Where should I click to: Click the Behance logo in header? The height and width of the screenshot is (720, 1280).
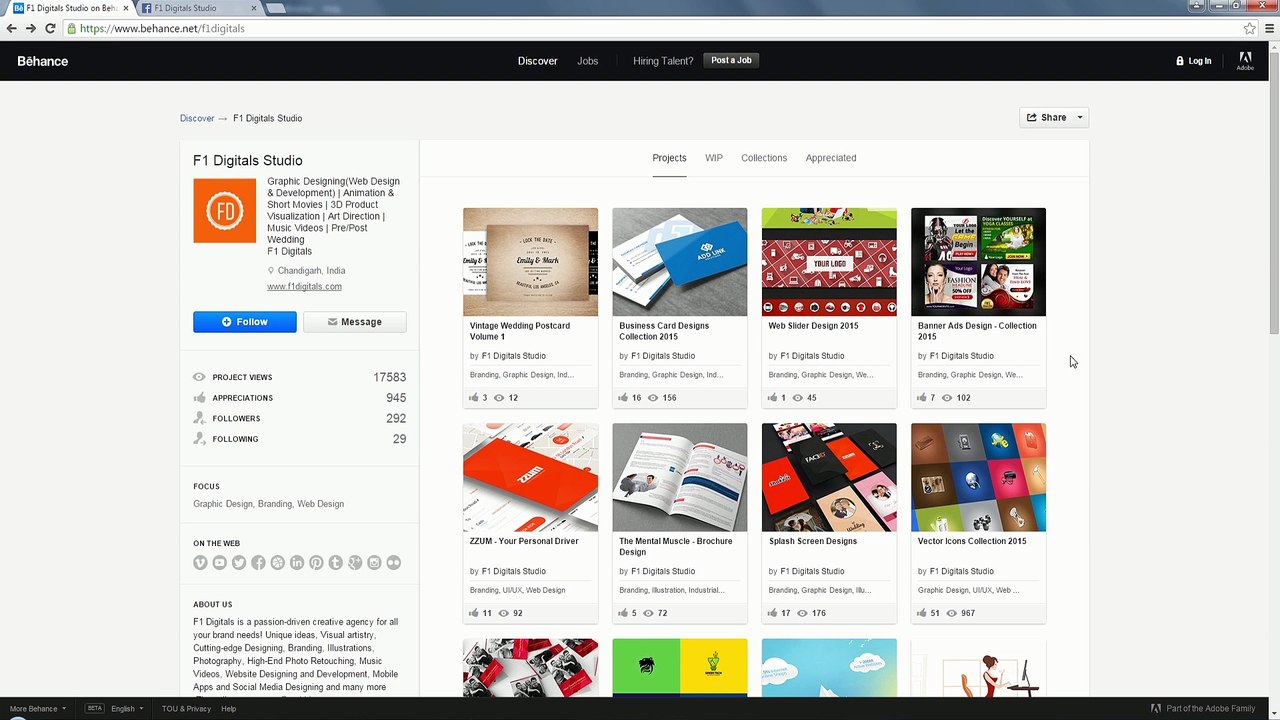[43, 61]
